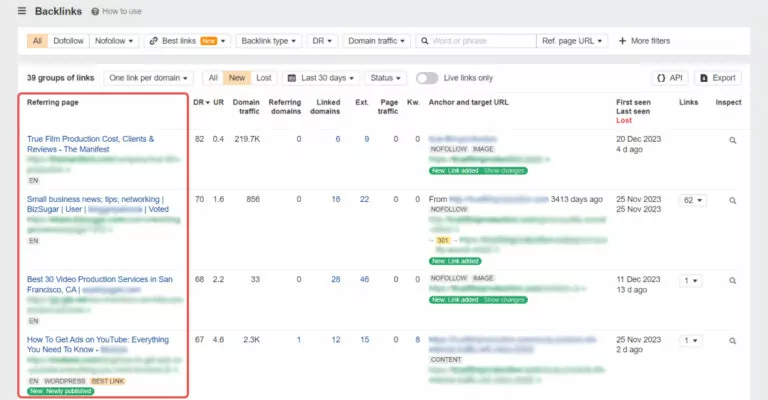Image resolution: width=768 pixels, height=400 pixels.
Task: Open the Backlink type dropdown
Action: pos(267,41)
